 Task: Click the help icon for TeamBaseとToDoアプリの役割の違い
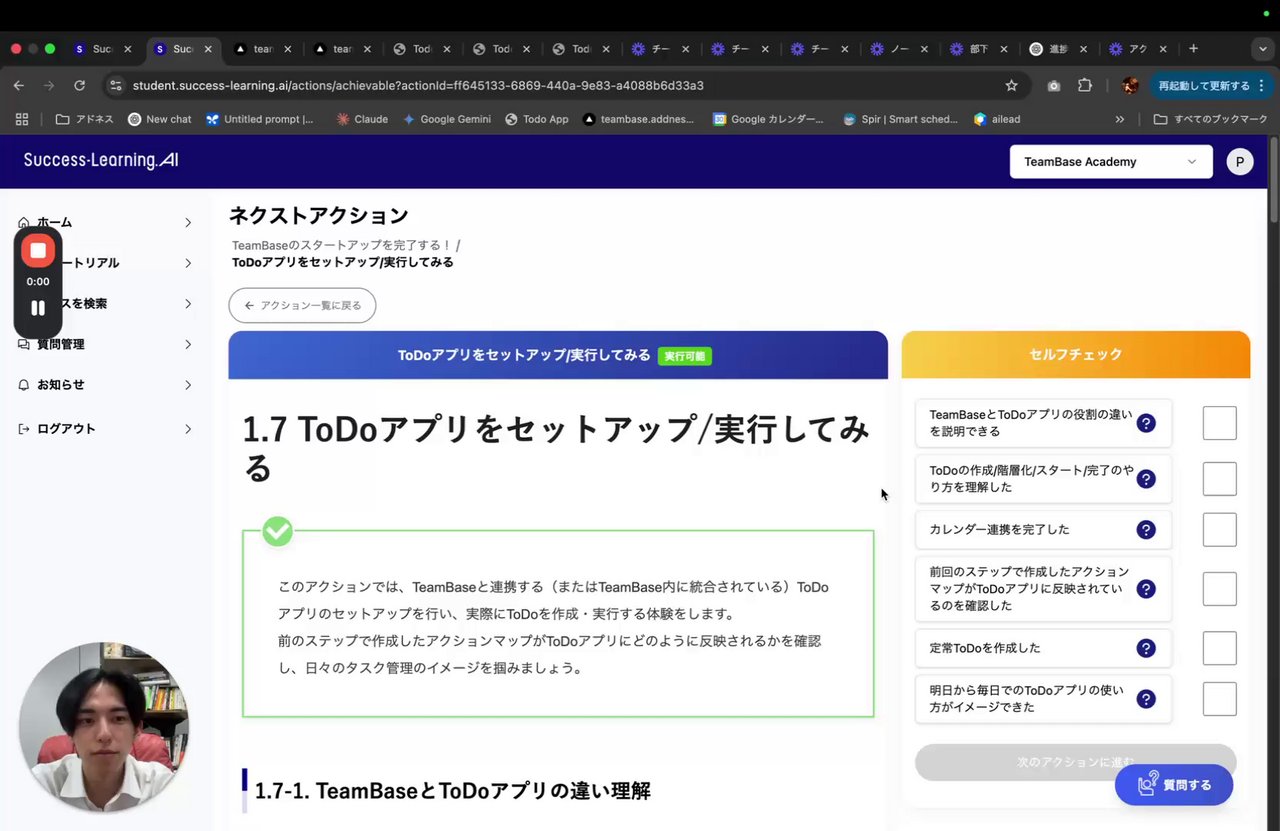(x=1146, y=423)
